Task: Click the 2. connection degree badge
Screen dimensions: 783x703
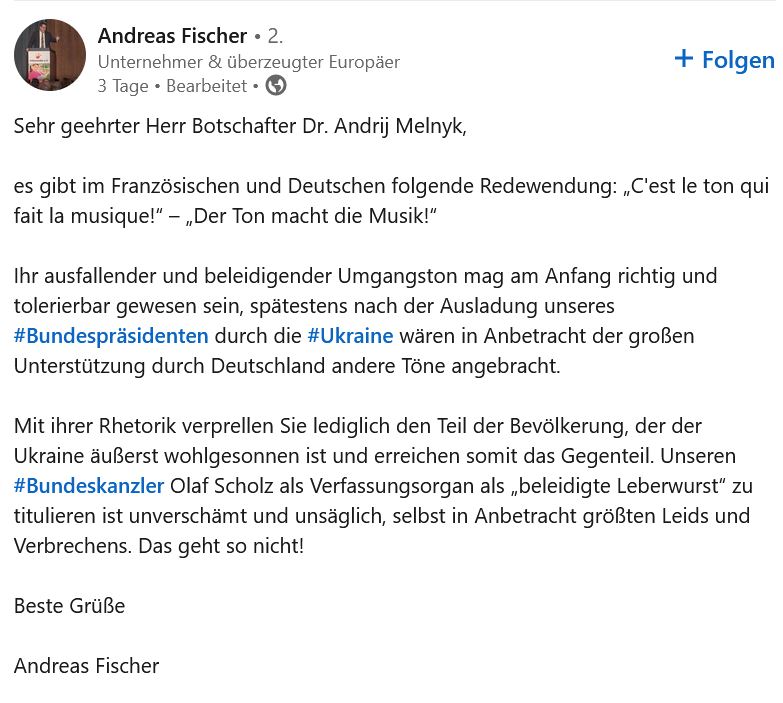Action: click(x=275, y=36)
